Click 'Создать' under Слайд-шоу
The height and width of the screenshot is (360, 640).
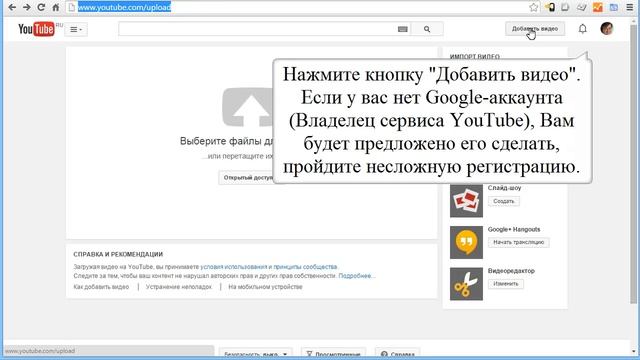point(504,201)
